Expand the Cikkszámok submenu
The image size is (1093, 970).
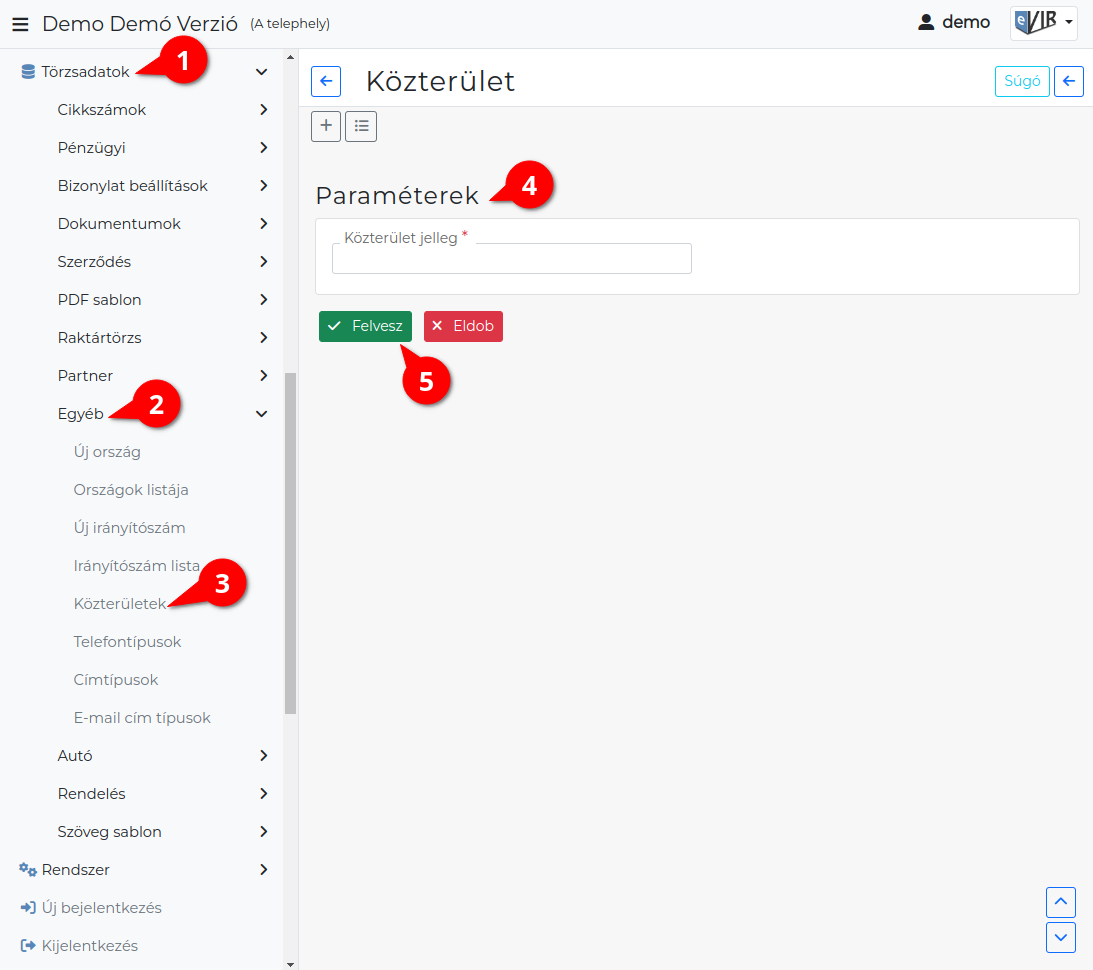[263, 109]
